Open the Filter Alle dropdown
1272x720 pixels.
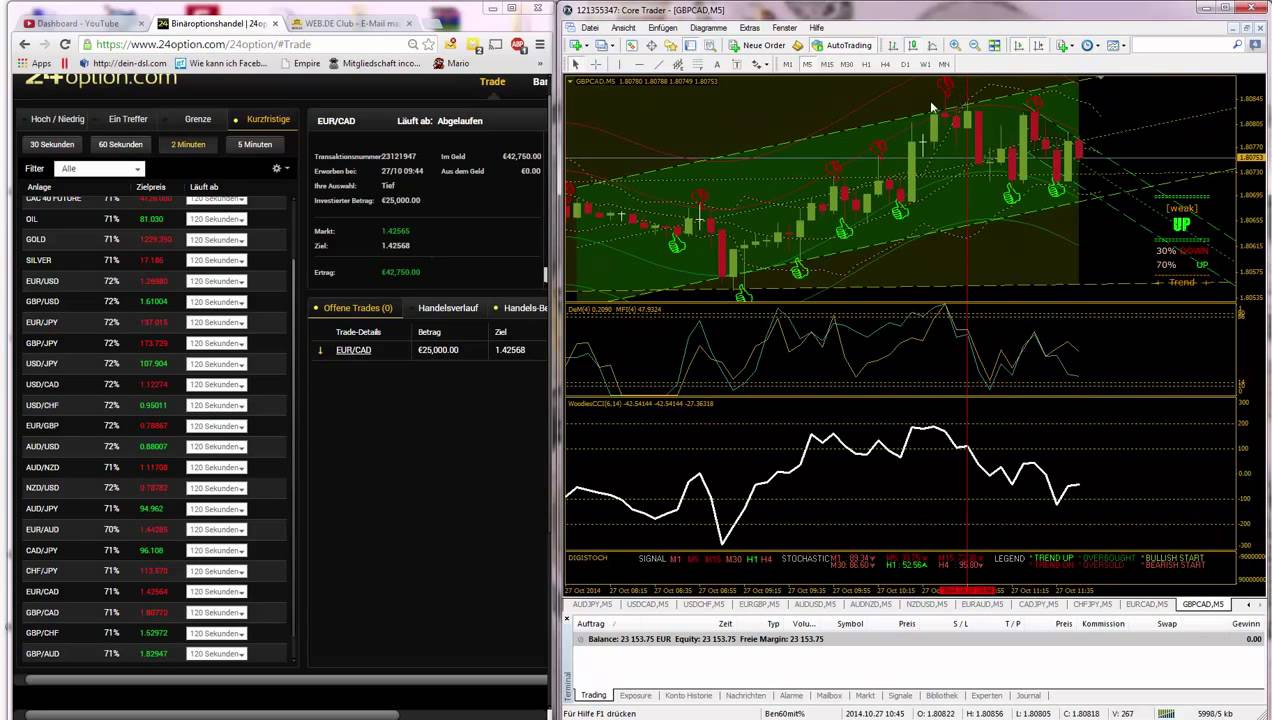tap(100, 169)
